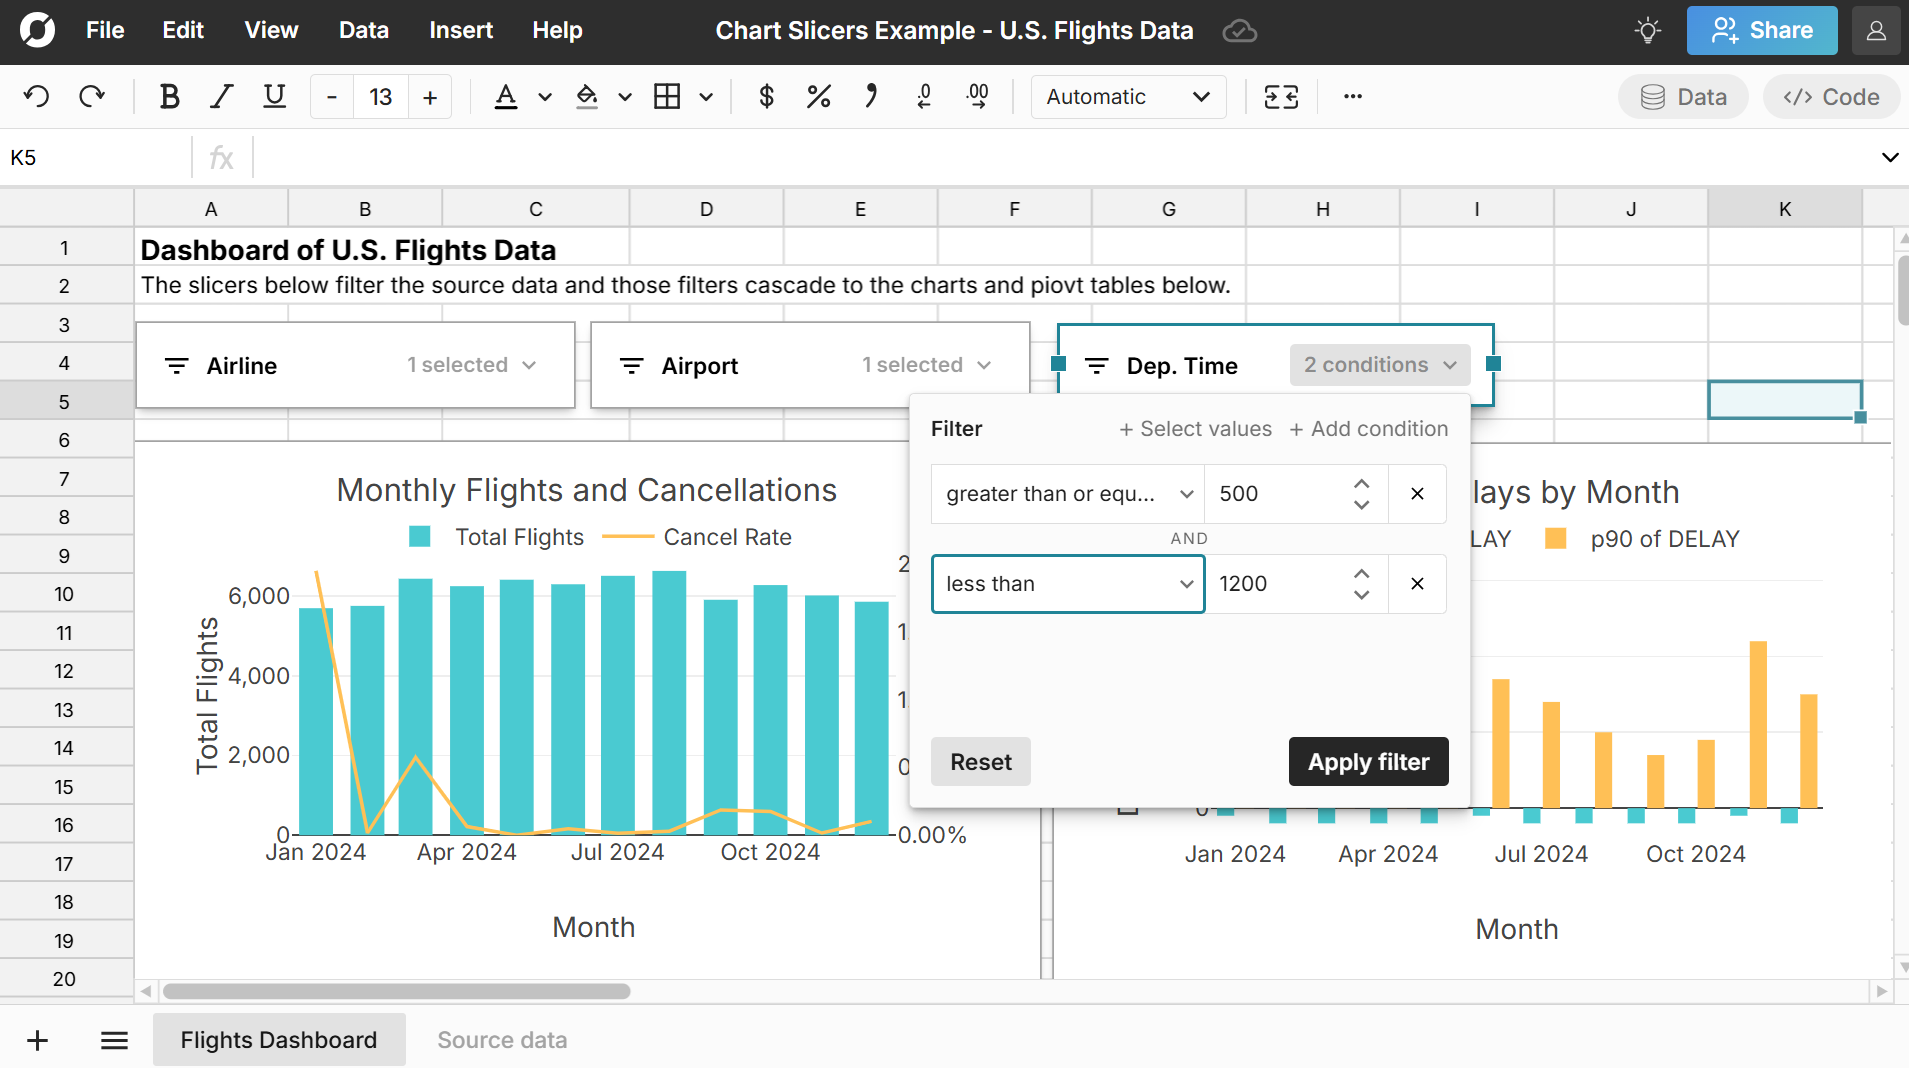1909x1068 pixels.
Task: Click the Undo icon
Action: [37, 96]
